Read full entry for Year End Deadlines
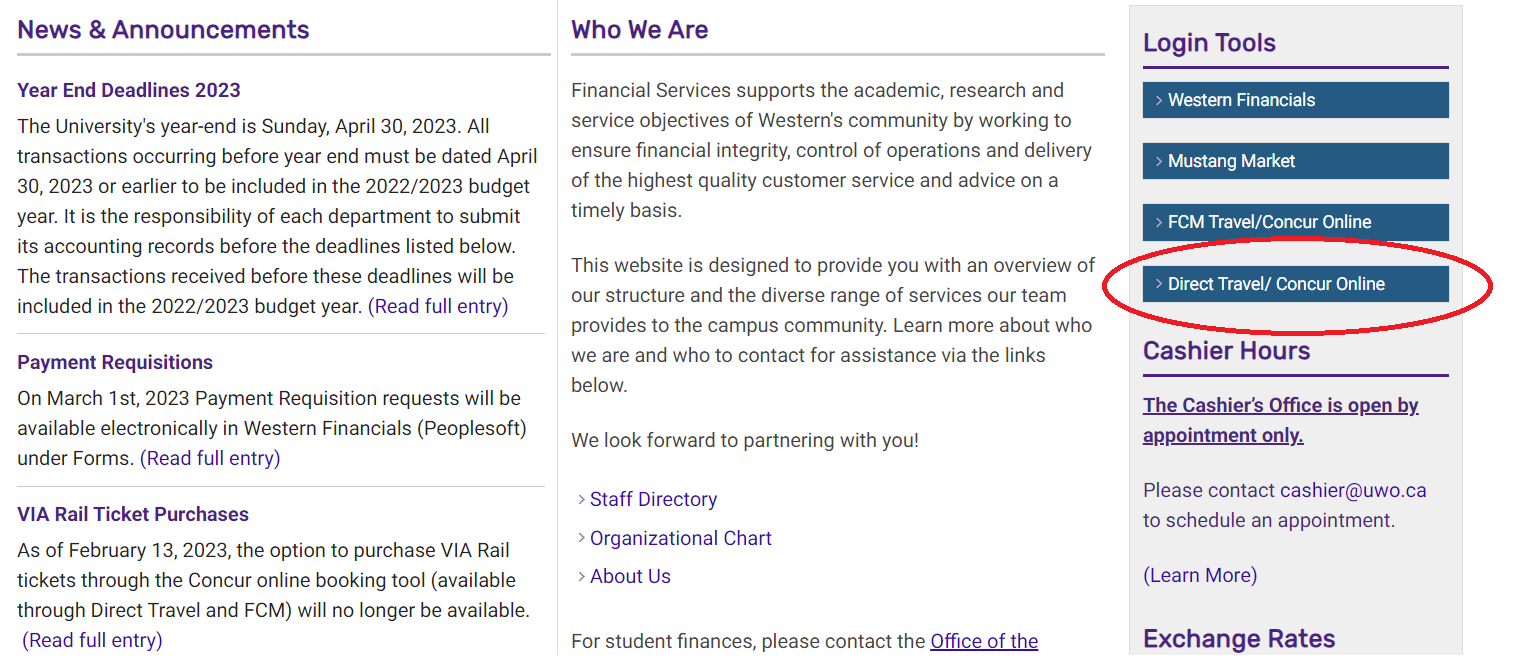Image resolution: width=1517 pixels, height=662 pixels. 438,306
